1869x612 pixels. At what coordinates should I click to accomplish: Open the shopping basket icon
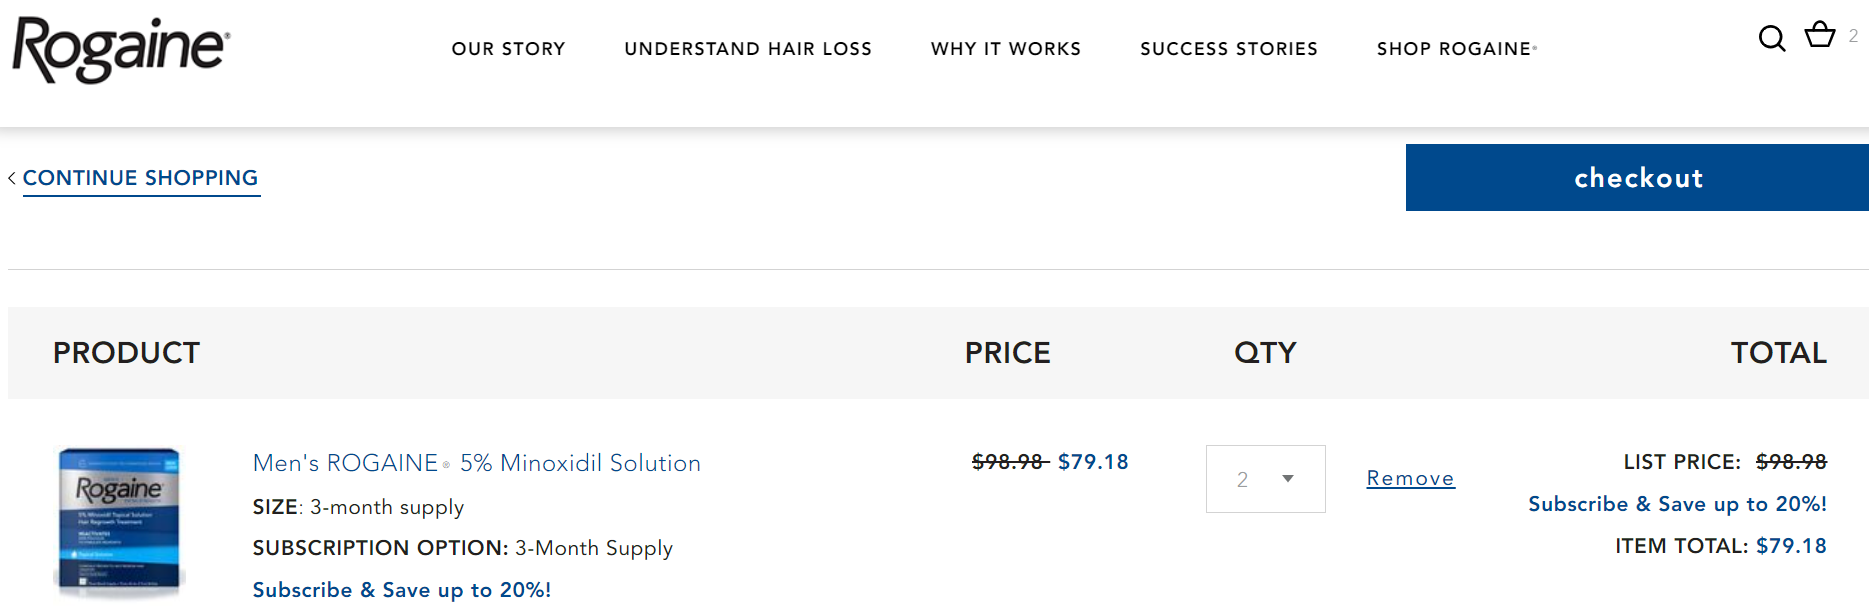pos(1820,35)
